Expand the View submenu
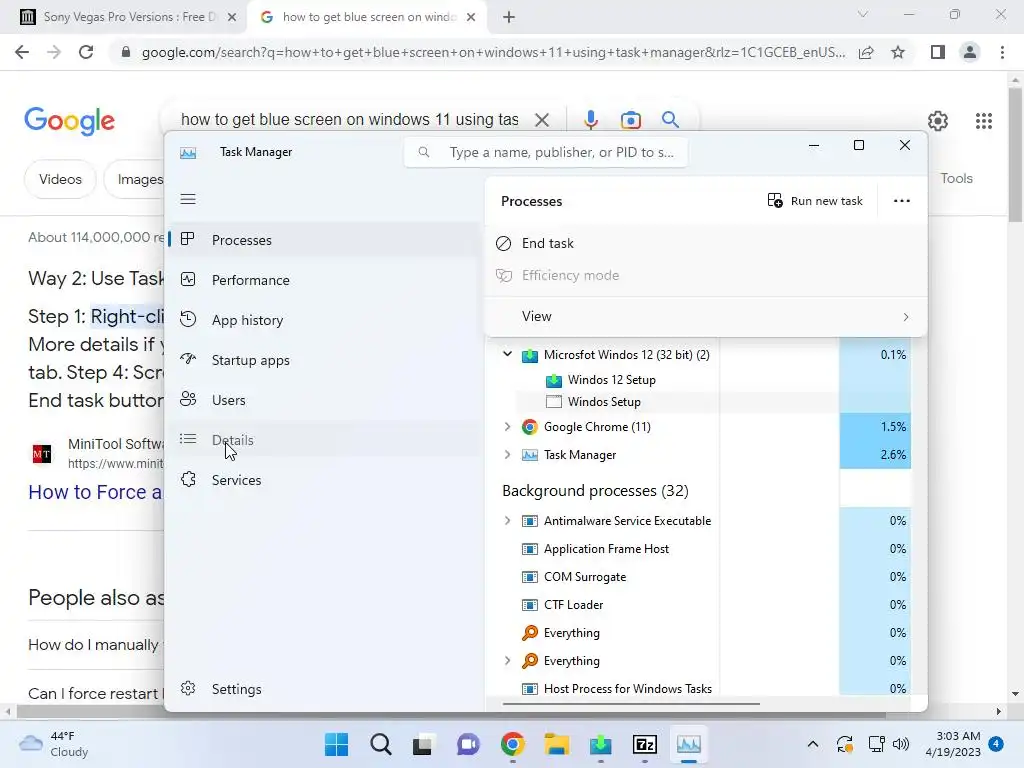 pyautogui.click(x=705, y=317)
